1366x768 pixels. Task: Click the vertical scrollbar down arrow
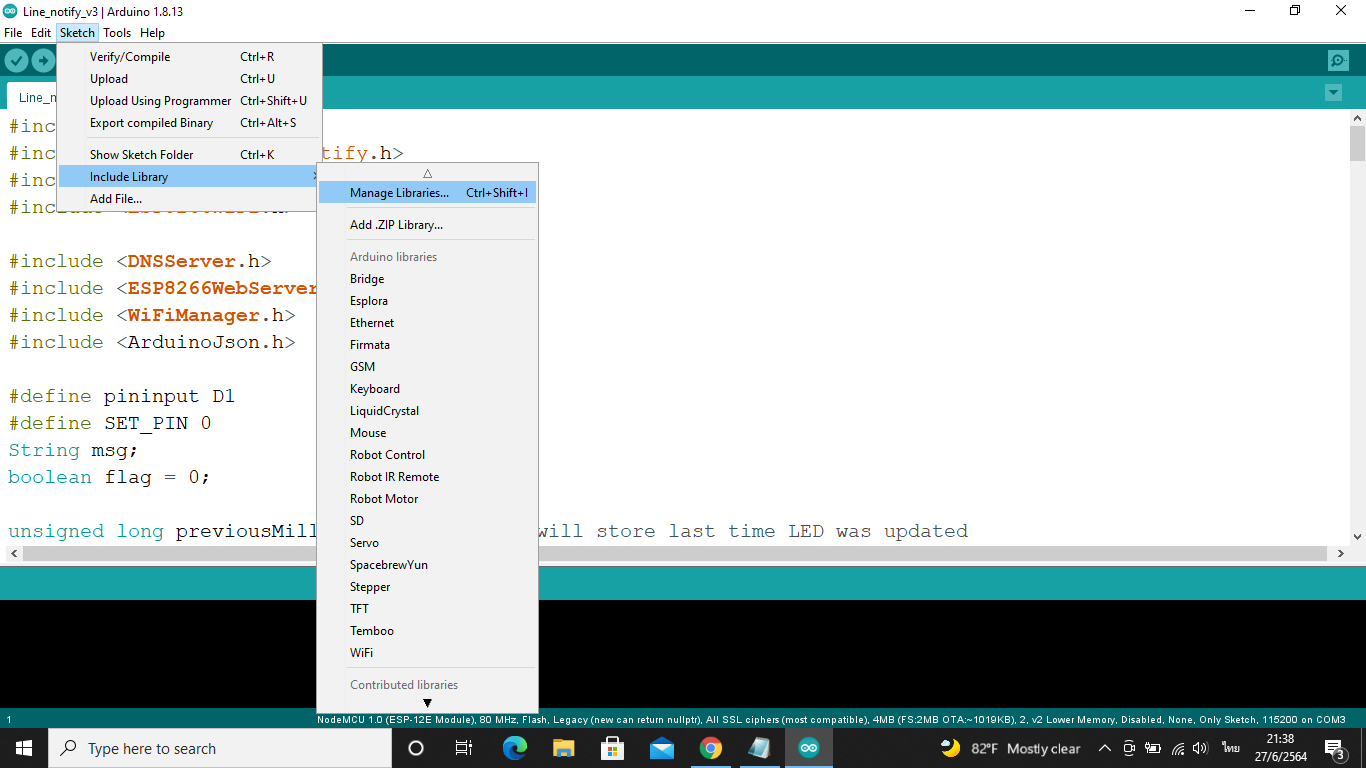click(x=1357, y=537)
